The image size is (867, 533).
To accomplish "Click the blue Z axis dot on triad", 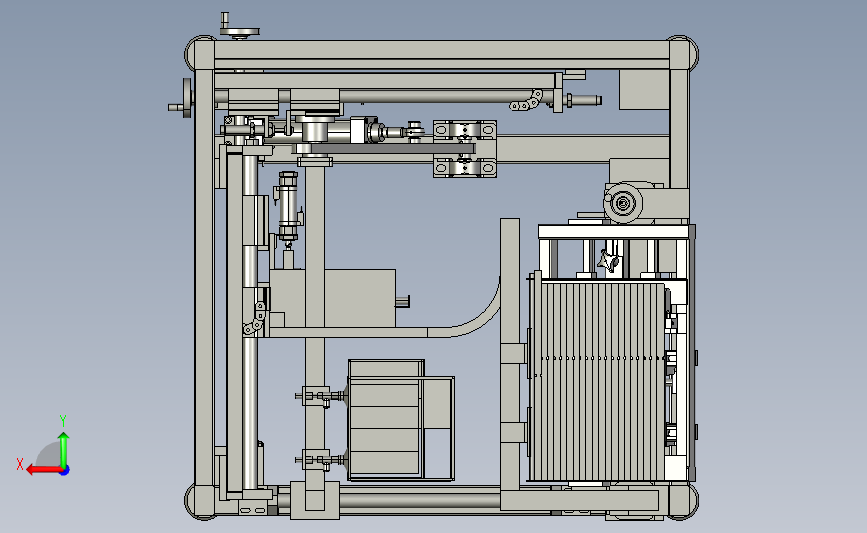I will (65, 471).
